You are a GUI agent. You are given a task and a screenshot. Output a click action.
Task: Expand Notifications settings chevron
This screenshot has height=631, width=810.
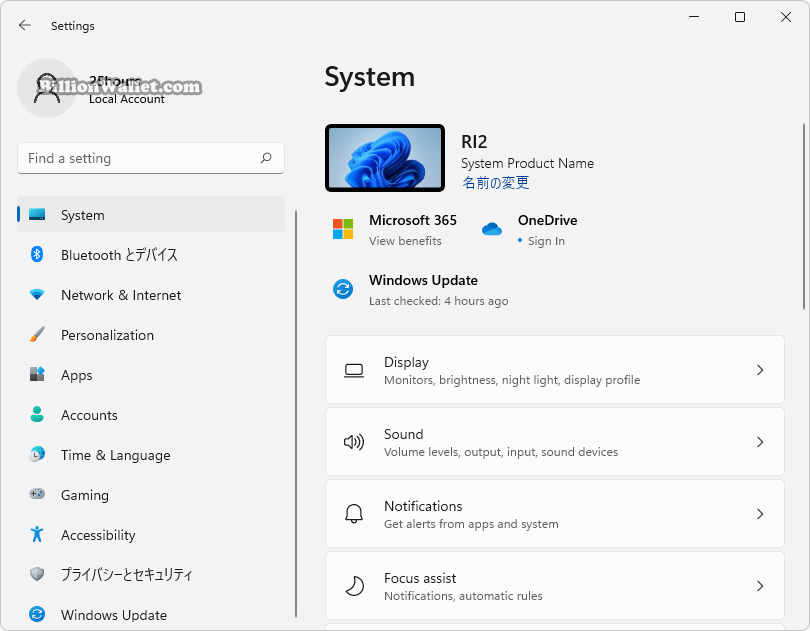pyautogui.click(x=760, y=514)
